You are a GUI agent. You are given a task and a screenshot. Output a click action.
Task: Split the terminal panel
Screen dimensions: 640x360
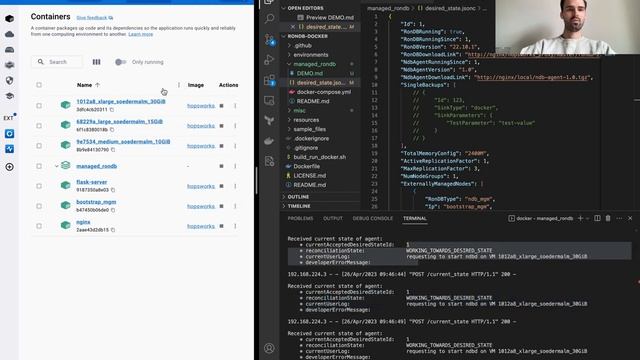597,218
